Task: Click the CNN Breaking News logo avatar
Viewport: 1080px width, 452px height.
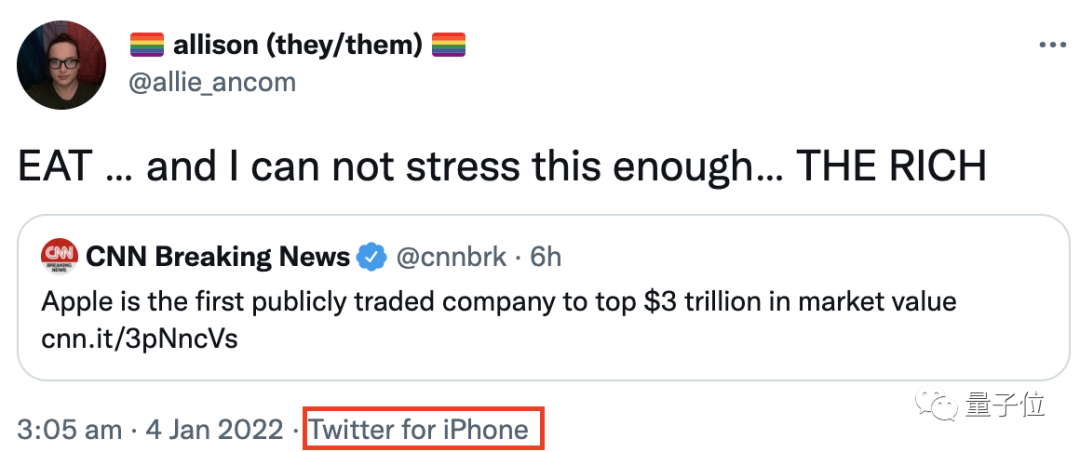Action: coord(60,258)
